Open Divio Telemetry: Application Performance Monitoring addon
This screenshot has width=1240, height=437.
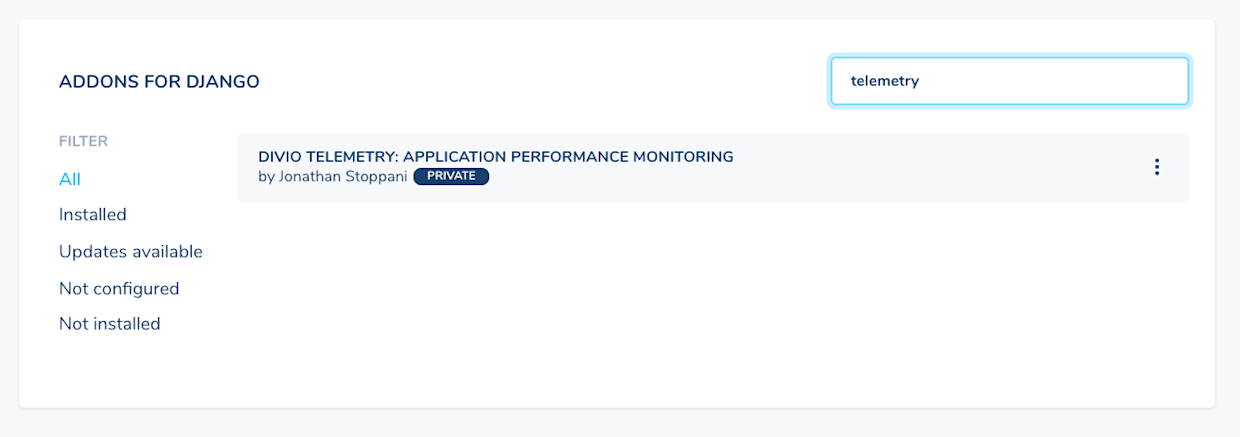[496, 157]
